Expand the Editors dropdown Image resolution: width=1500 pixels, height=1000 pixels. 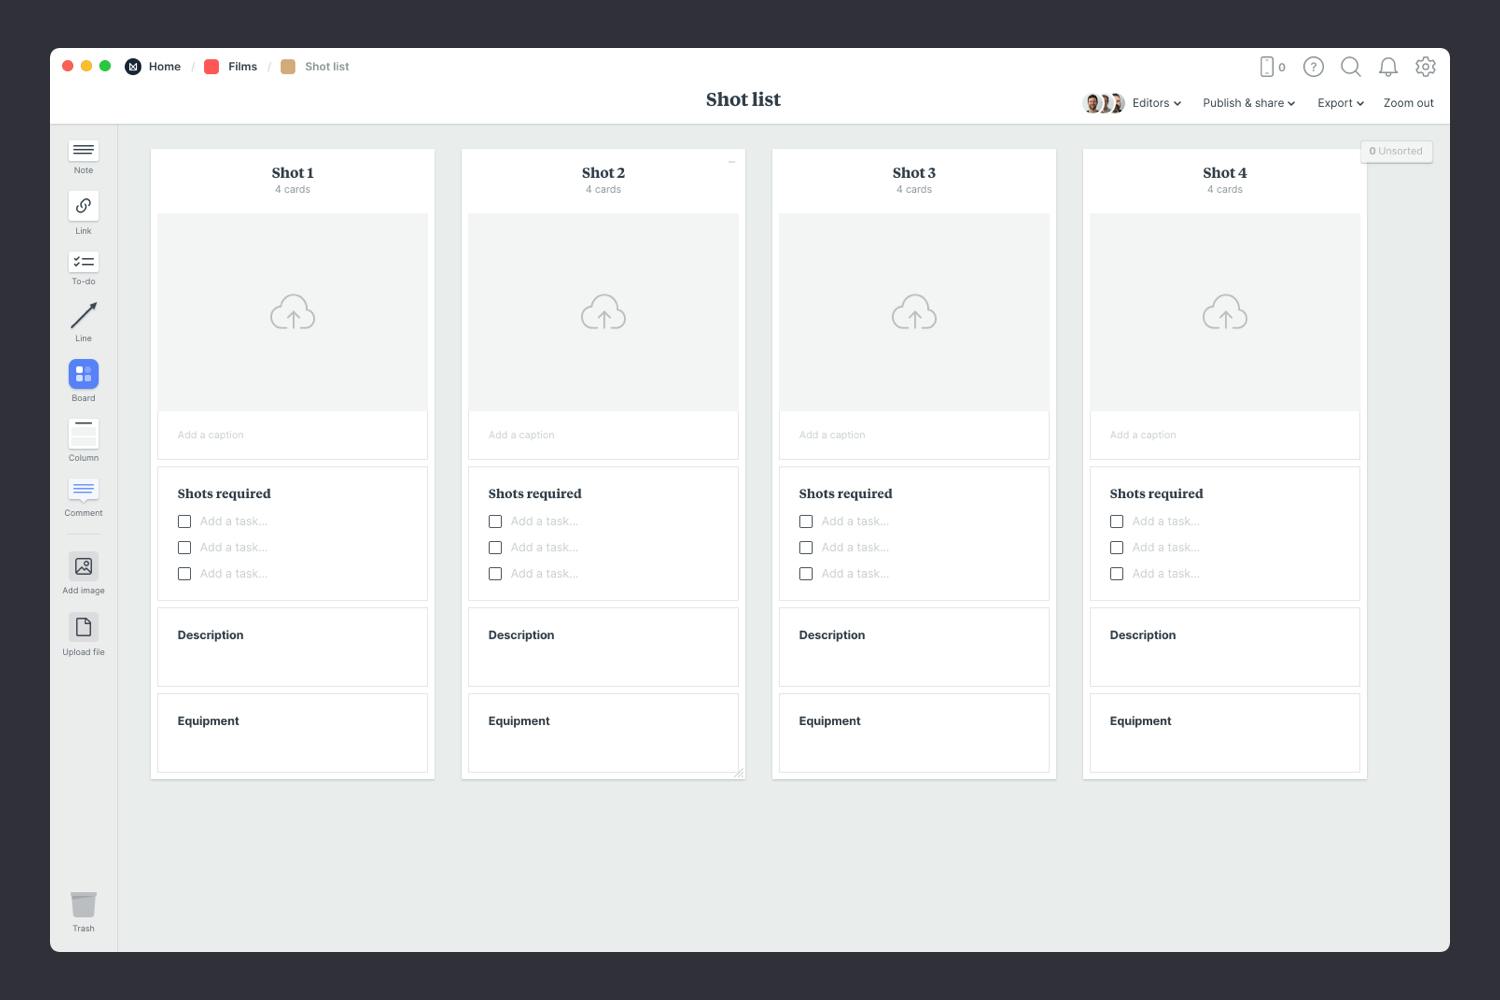[1156, 103]
